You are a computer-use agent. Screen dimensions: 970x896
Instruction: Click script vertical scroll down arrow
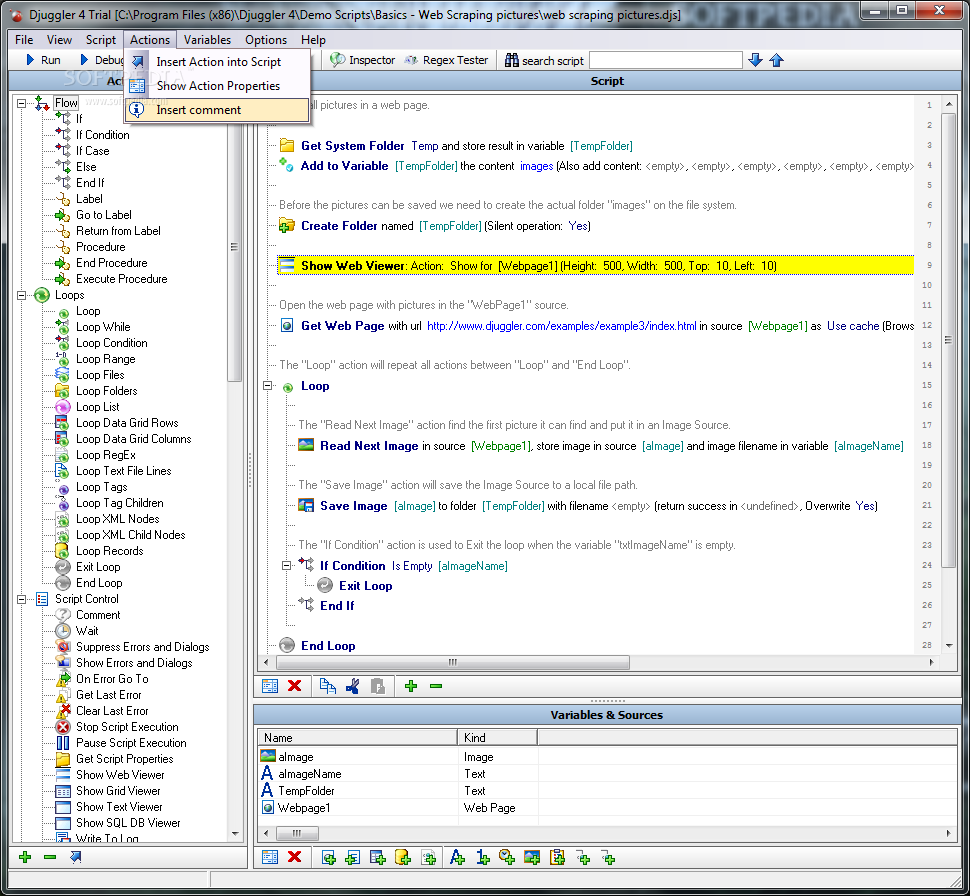pyautogui.click(x=949, y=645)
